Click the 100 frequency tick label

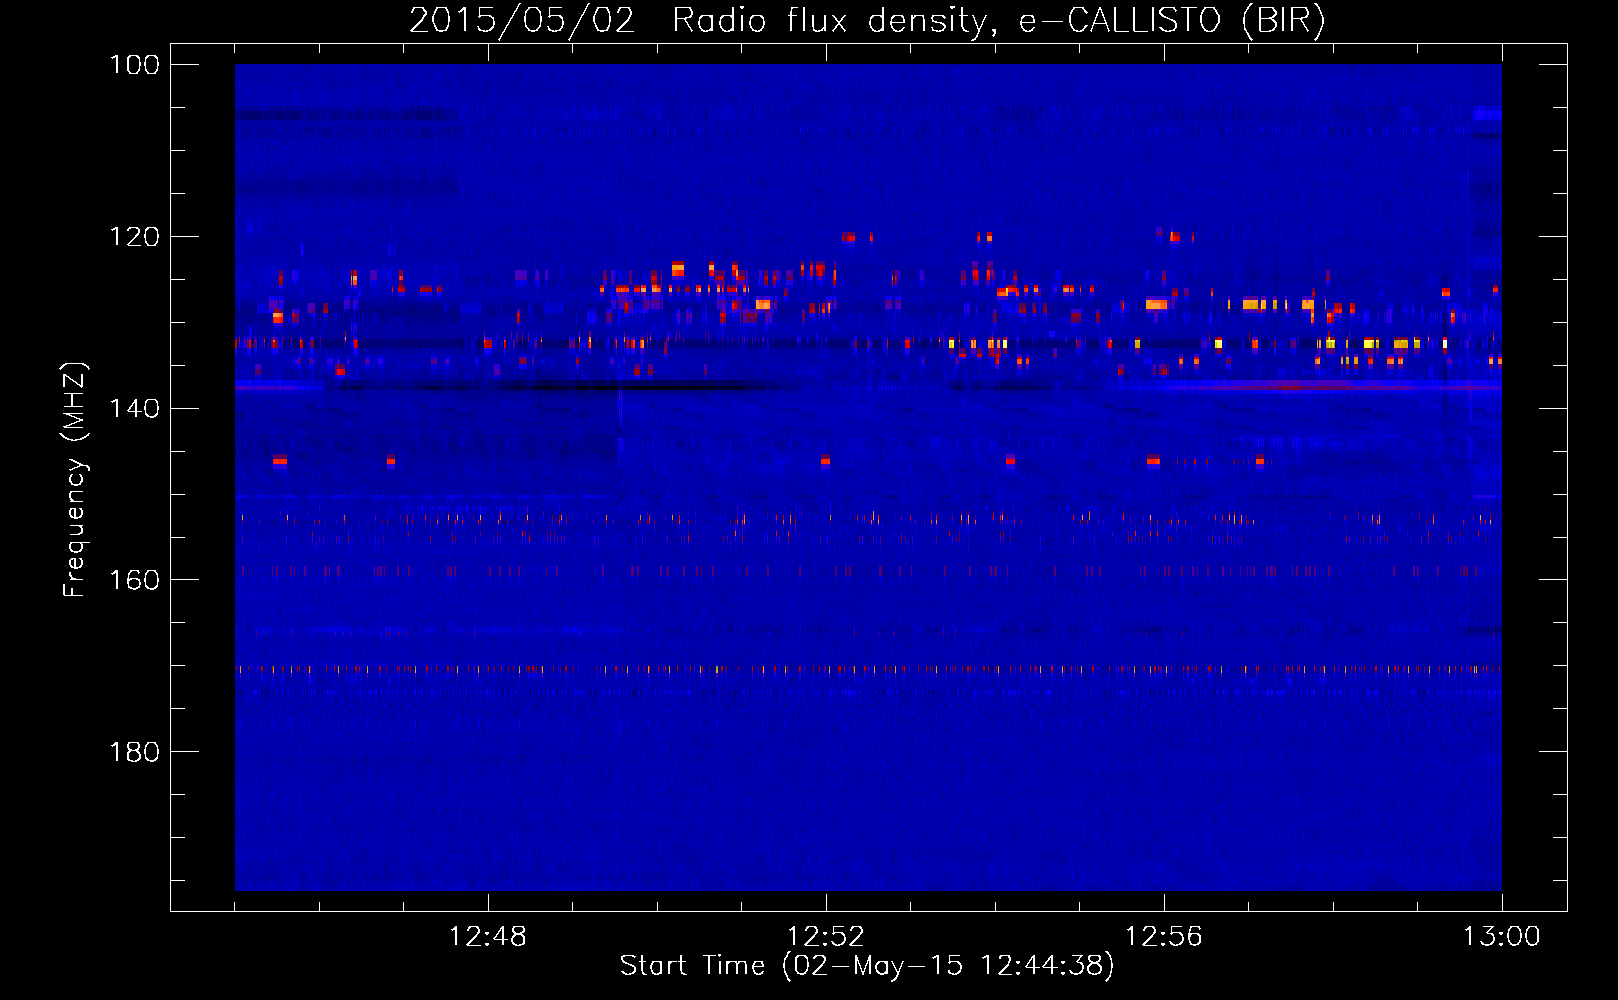click(x=134, y=65)
